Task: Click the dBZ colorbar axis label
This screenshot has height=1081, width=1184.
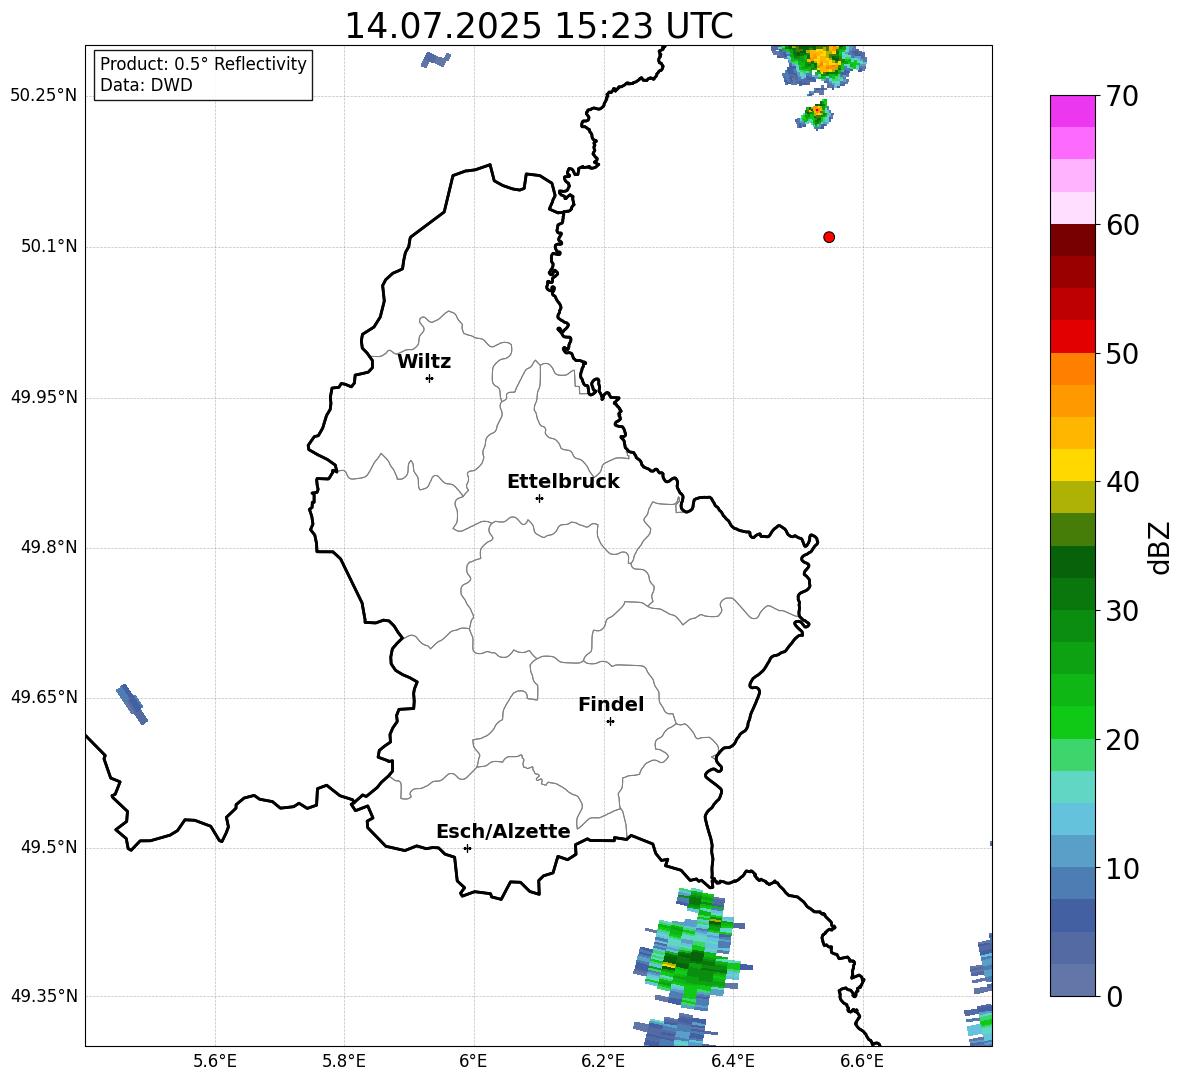Action: [x=1159, y=547]
